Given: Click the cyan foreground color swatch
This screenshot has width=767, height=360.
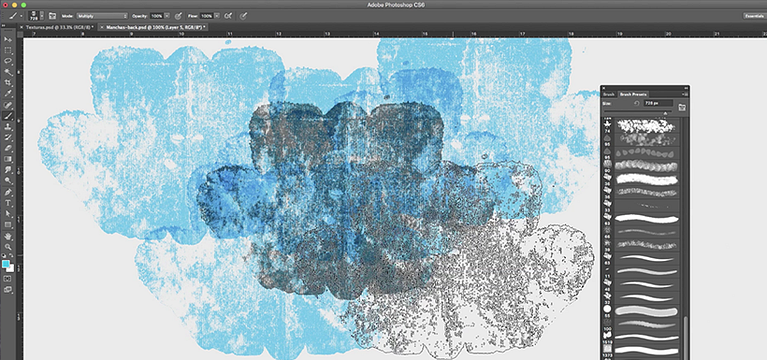Looking at the screenshot, I should 6,264.
